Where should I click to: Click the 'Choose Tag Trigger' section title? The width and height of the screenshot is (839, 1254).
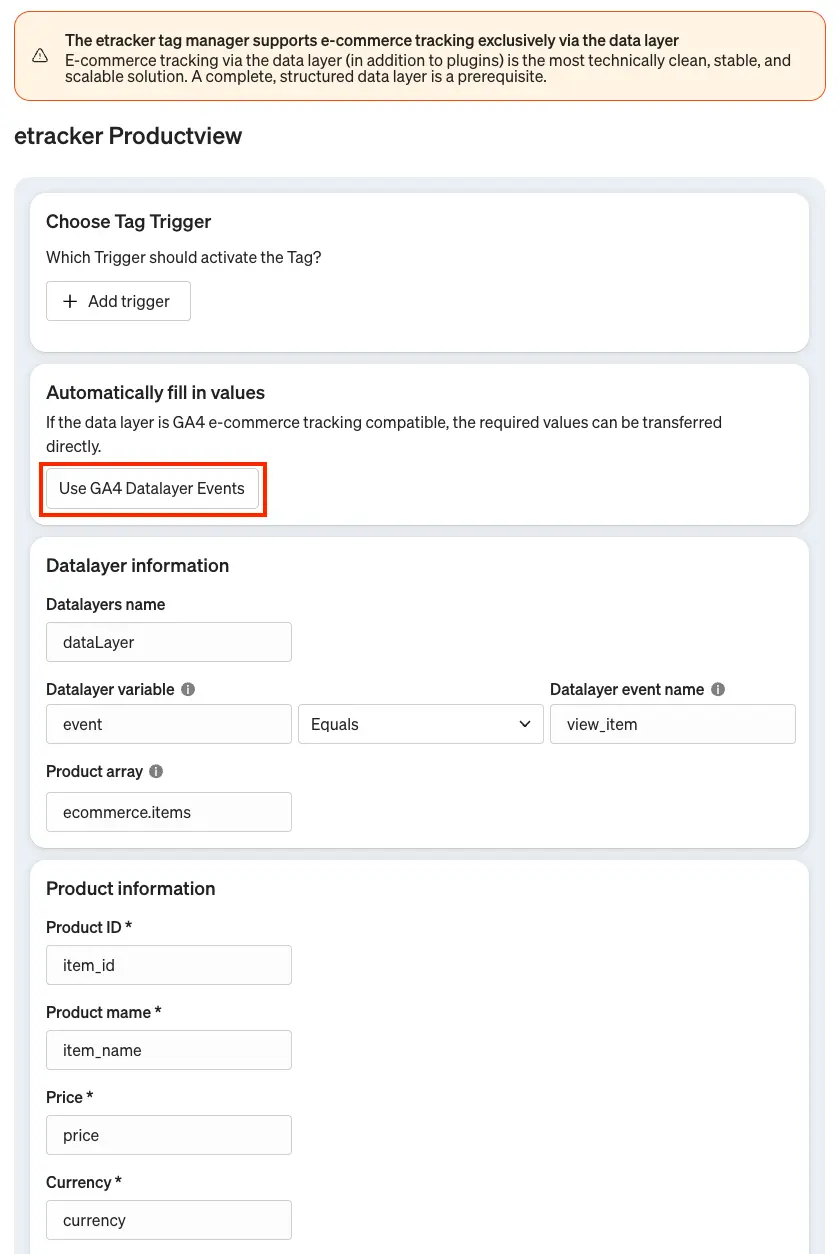(x=129, y=222)
